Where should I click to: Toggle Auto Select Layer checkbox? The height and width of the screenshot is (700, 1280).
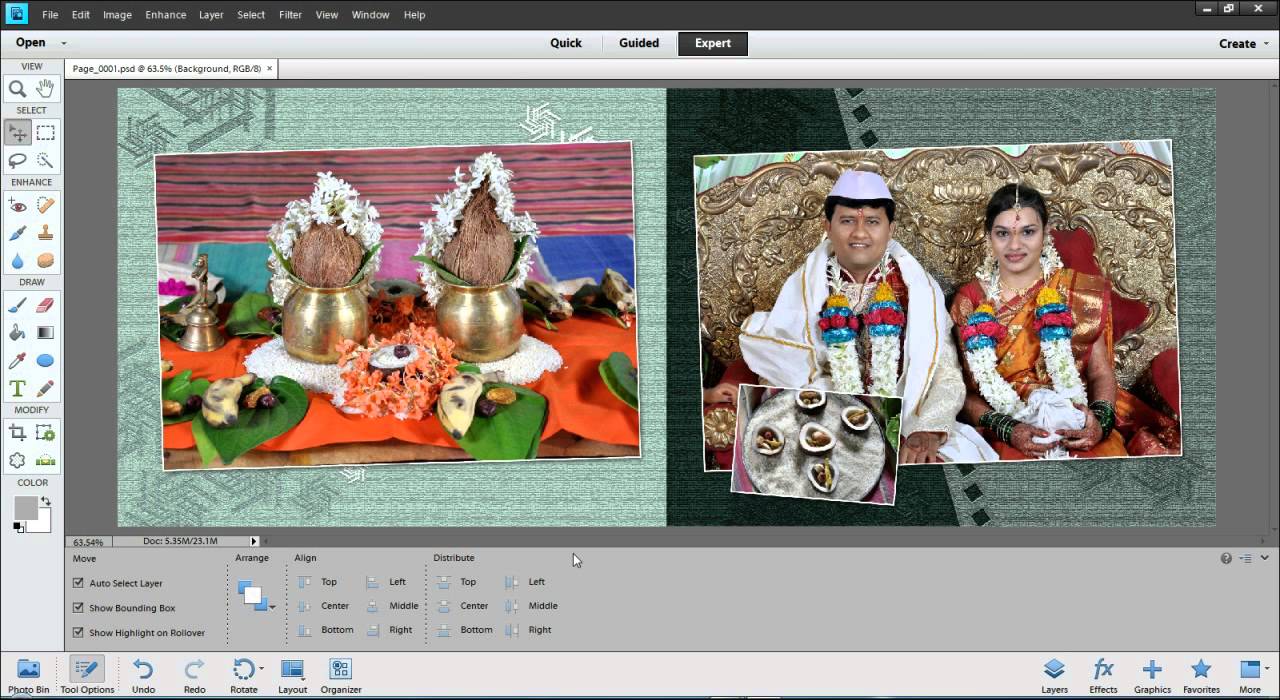pyautogui.click(x=78, y=583)
